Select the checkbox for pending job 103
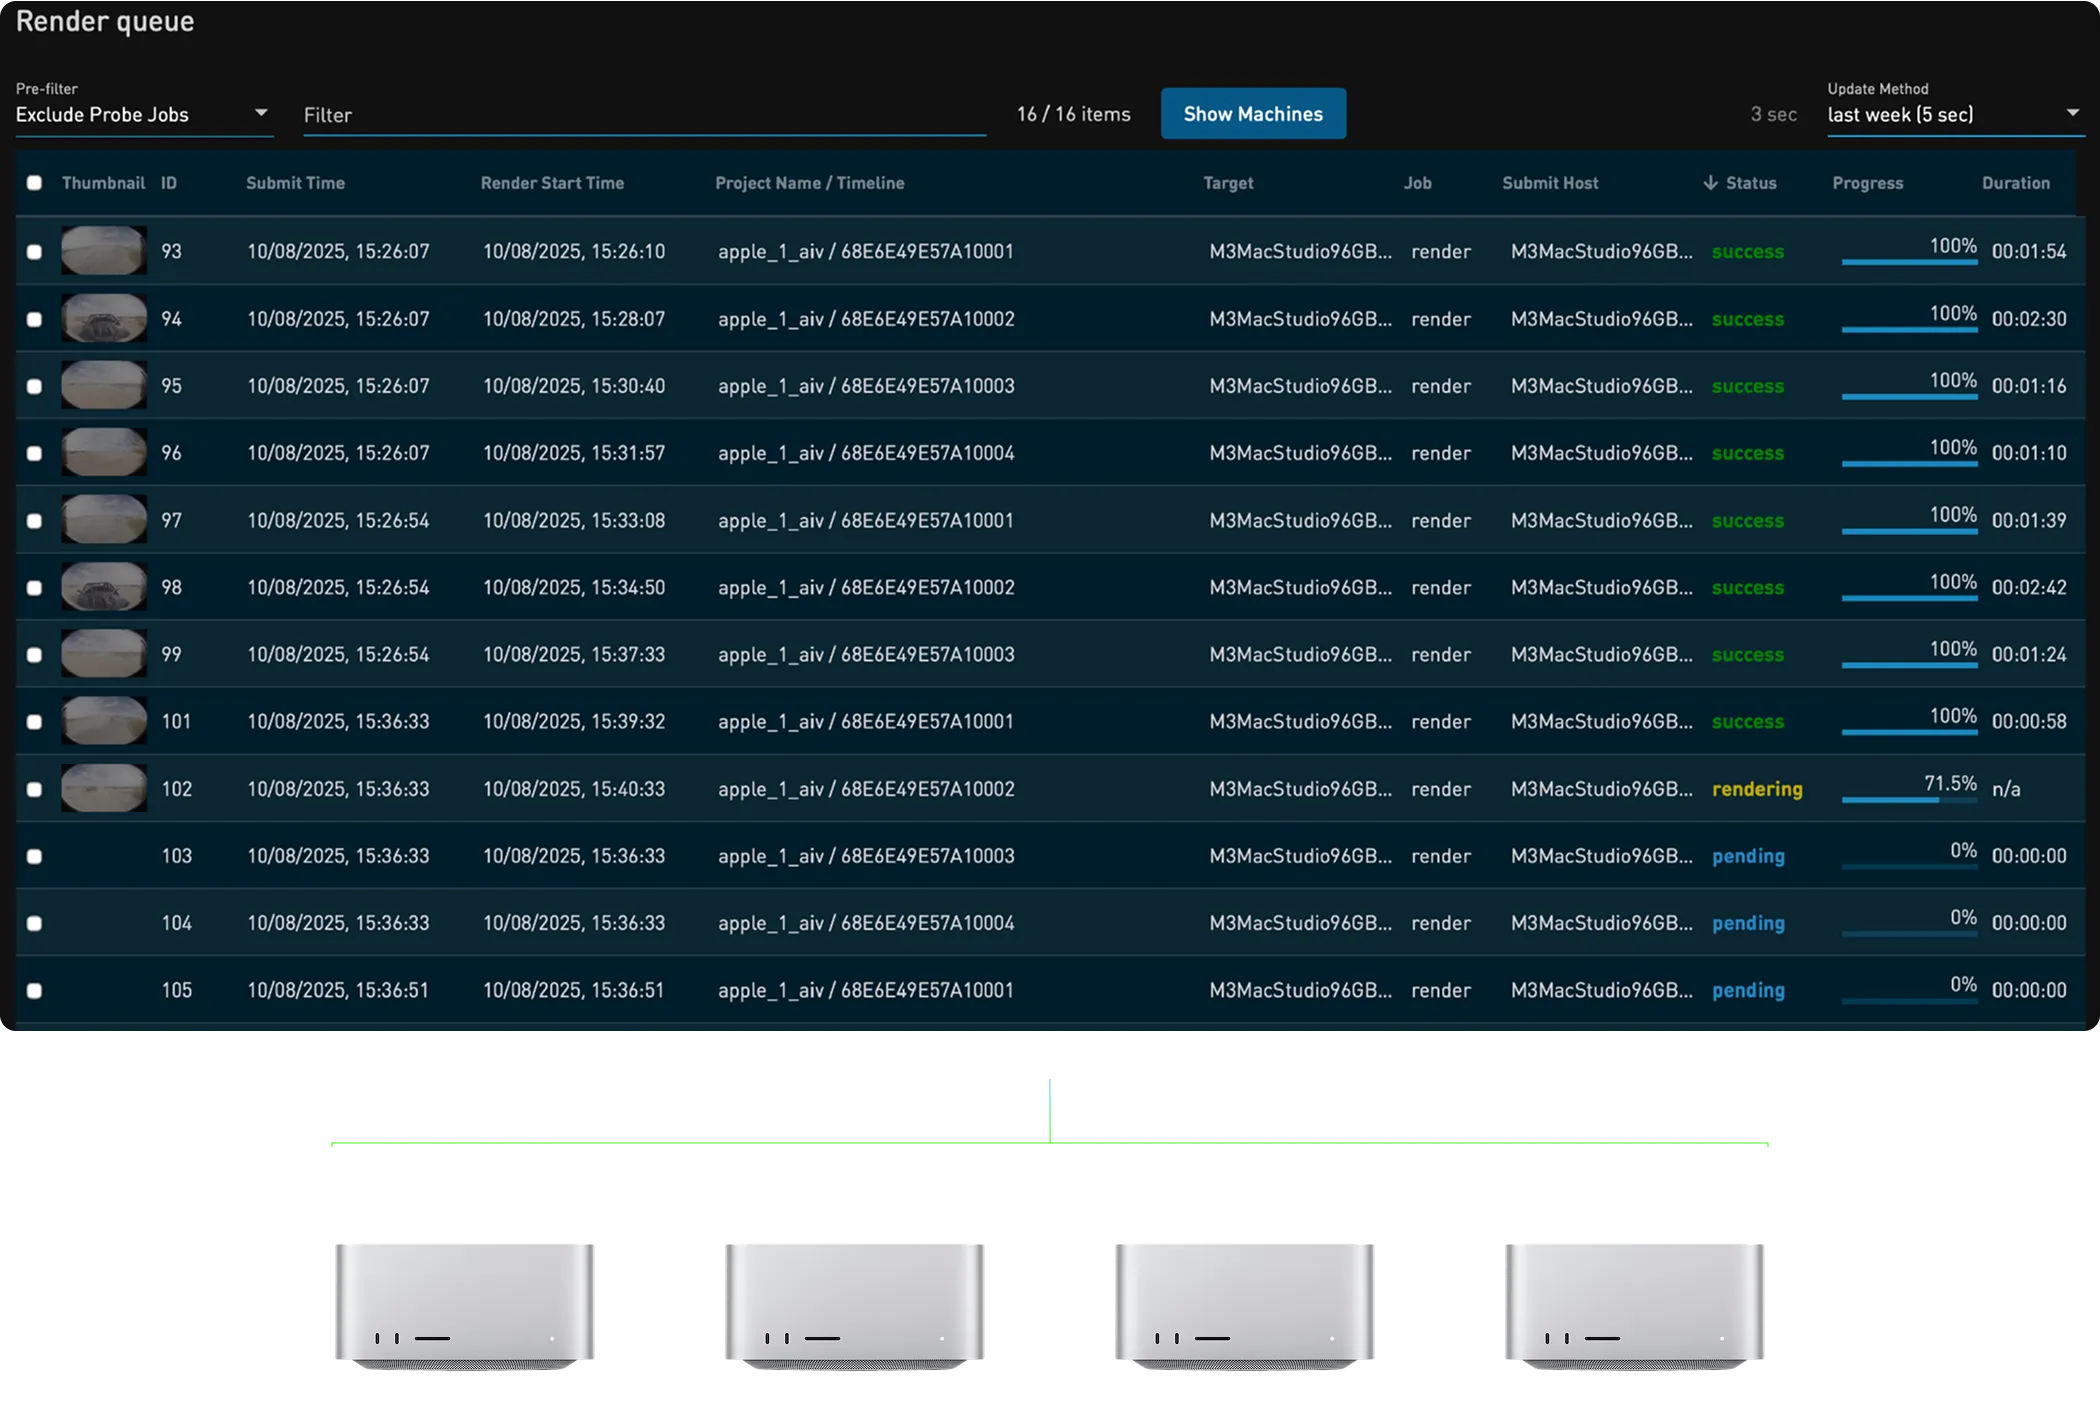 tap(35, 856)
